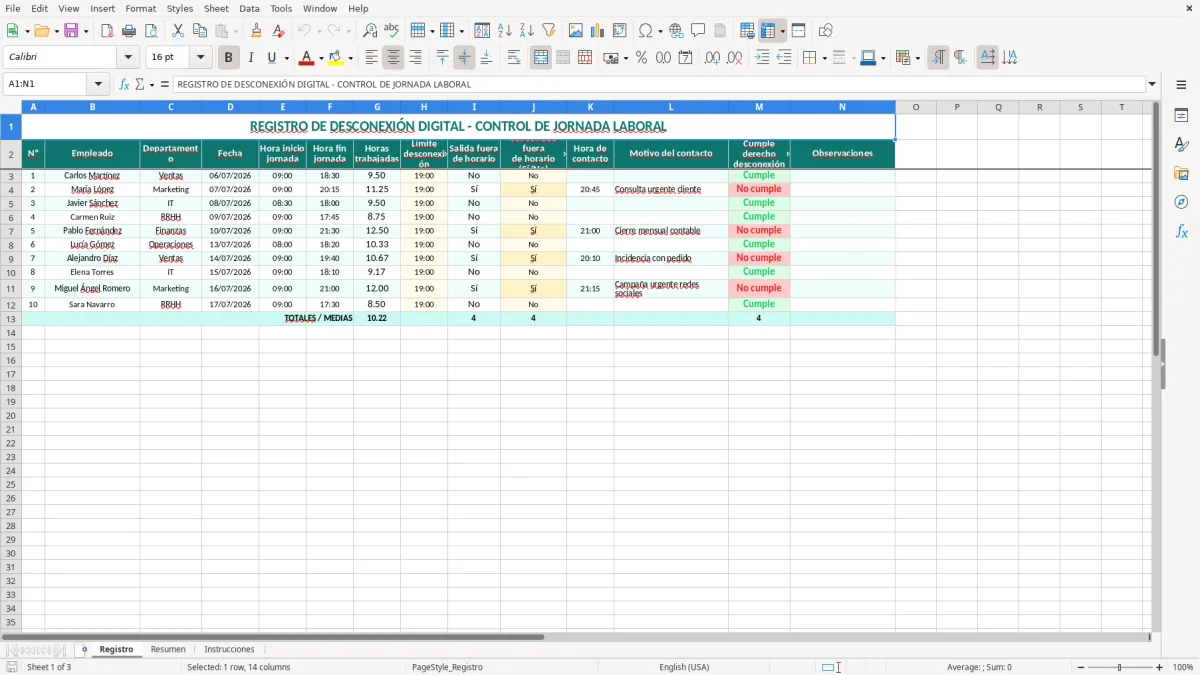This screenshot has height=675, width=1200.
Task: Click the Cut scissors icon
Action: pyautogui.click(x=178, y=31)
